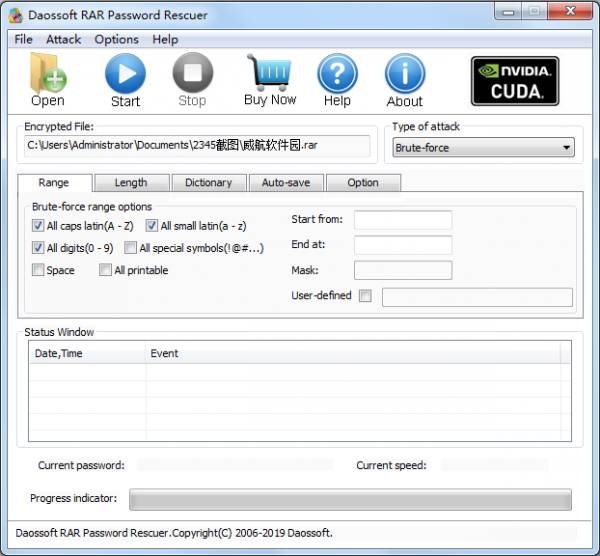Toggle All caps latin(A - Z) checkbox

pos(38,226)
